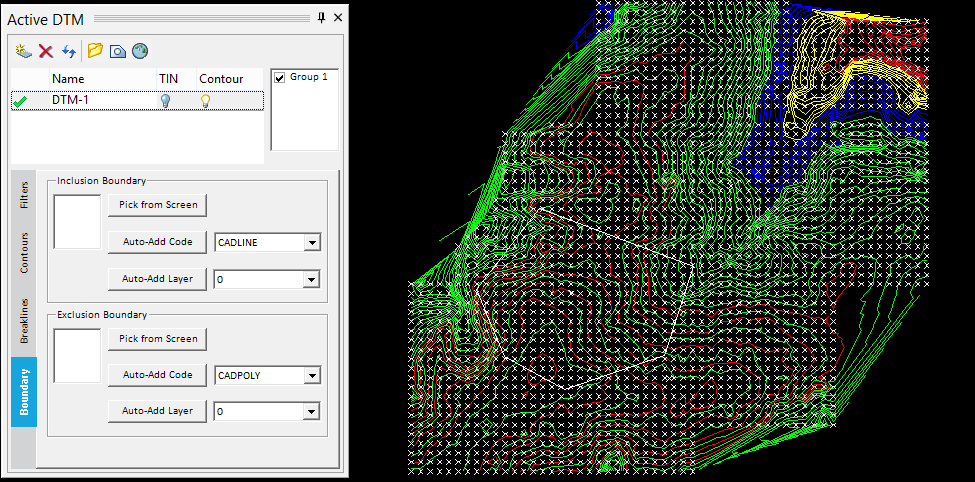The image size is (975, 482).
Task: Toggle the Contour lightbulb for DTM-1
Action: [206, 100]
